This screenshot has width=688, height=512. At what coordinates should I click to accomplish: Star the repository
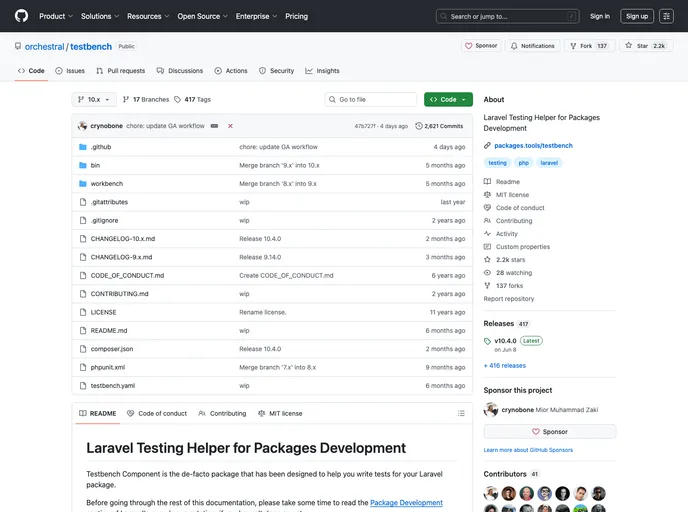(646, 46)
